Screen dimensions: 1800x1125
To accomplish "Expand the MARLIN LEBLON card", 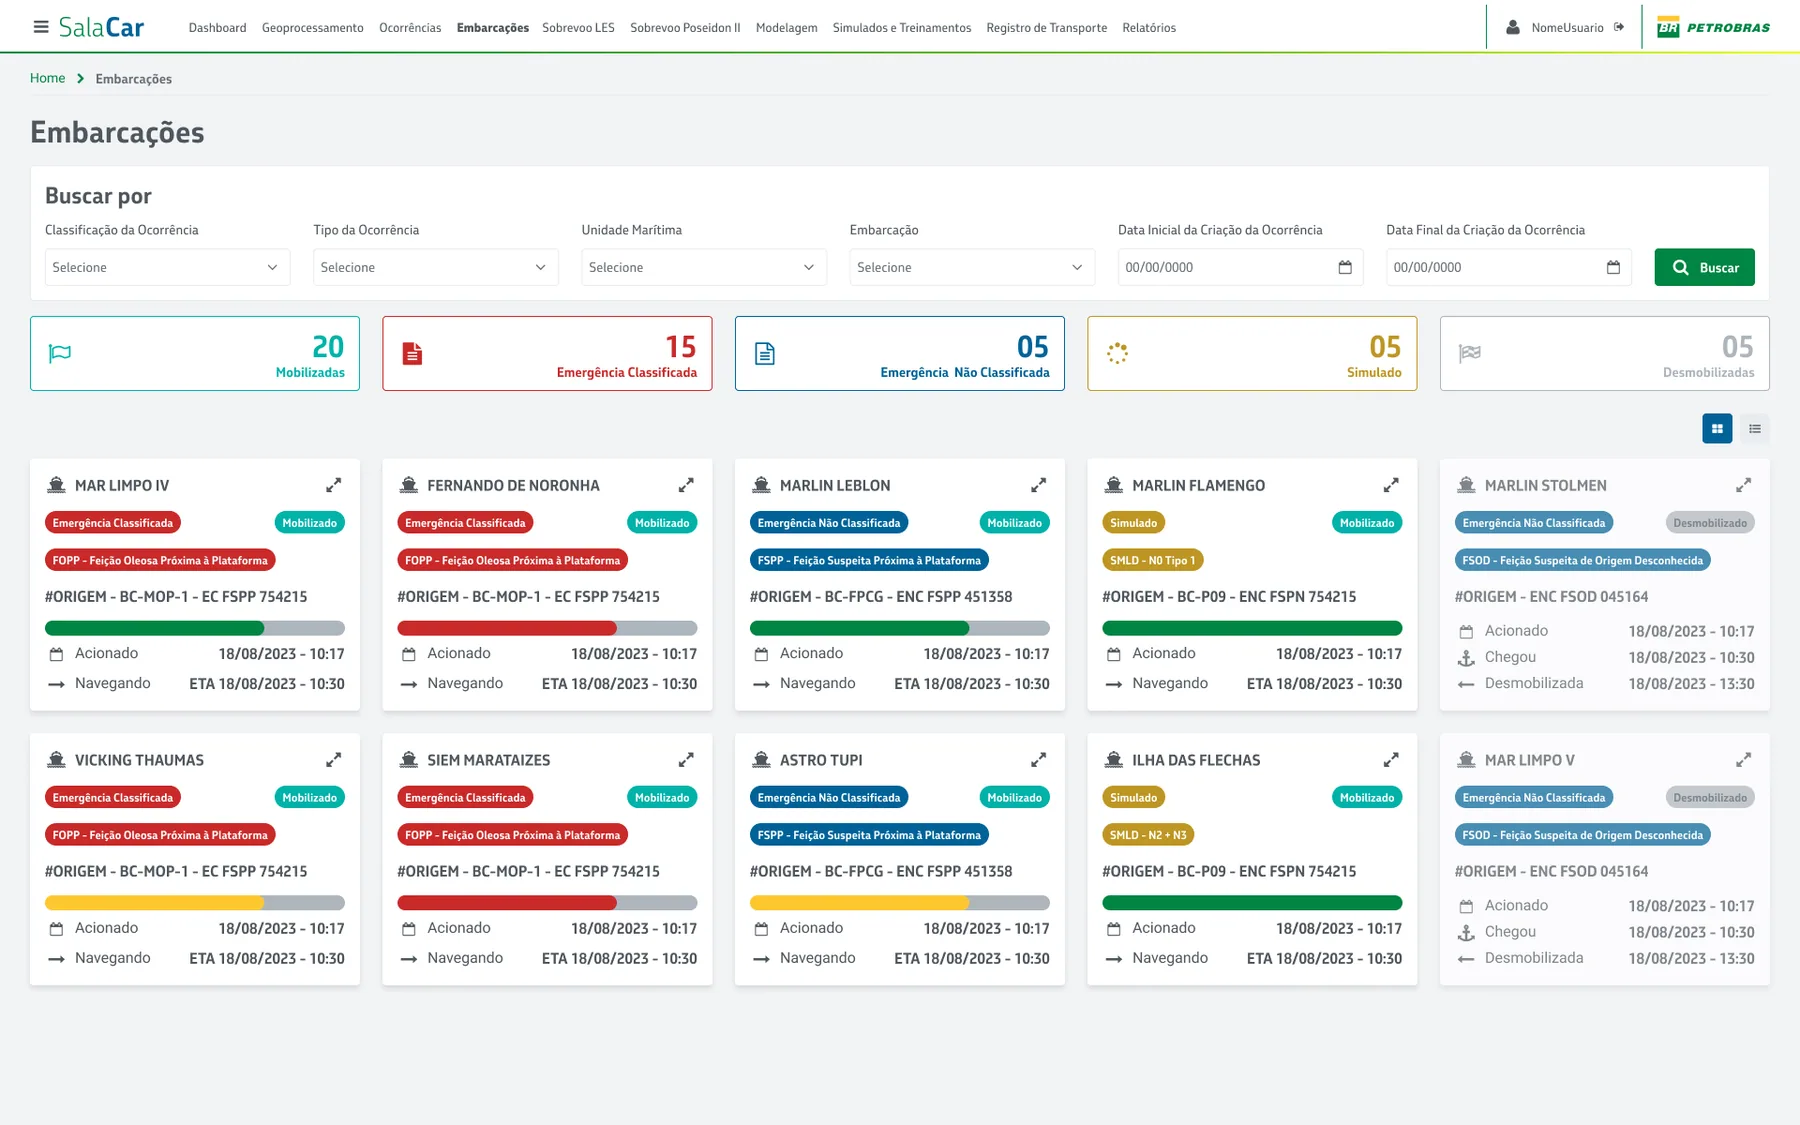I will pos(1039,485).
